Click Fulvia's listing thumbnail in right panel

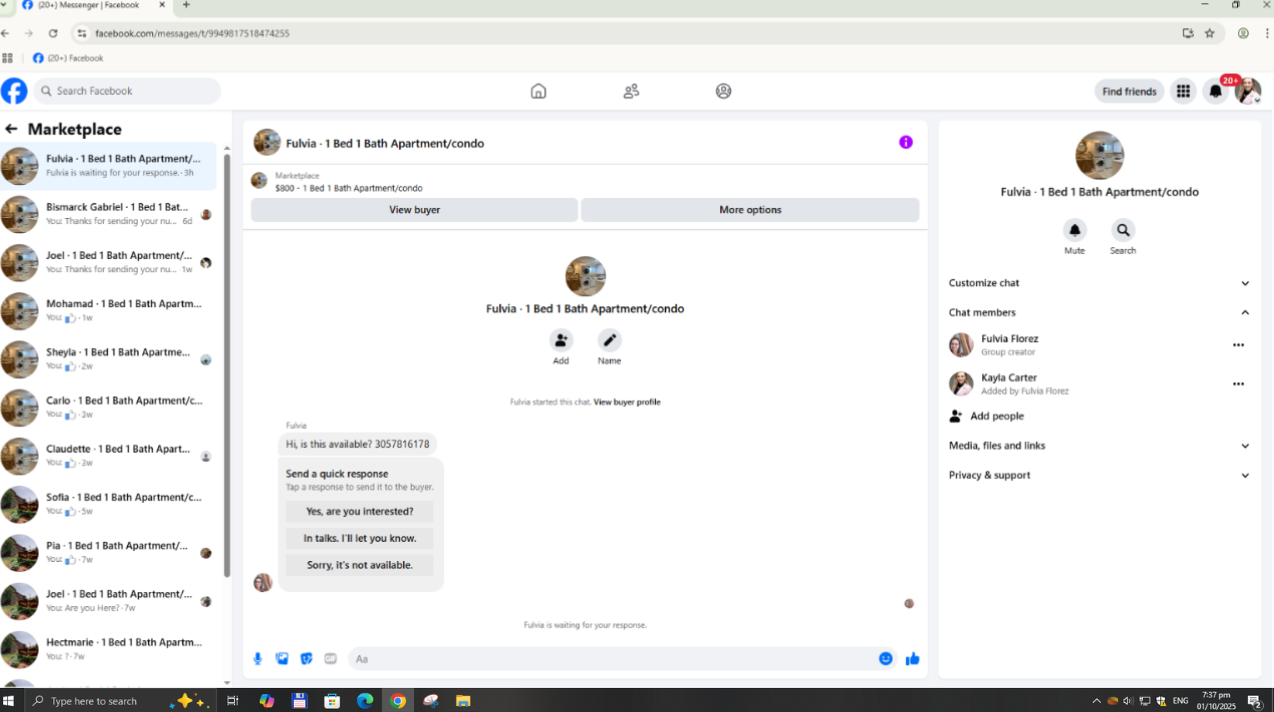tap(1100, 155)
